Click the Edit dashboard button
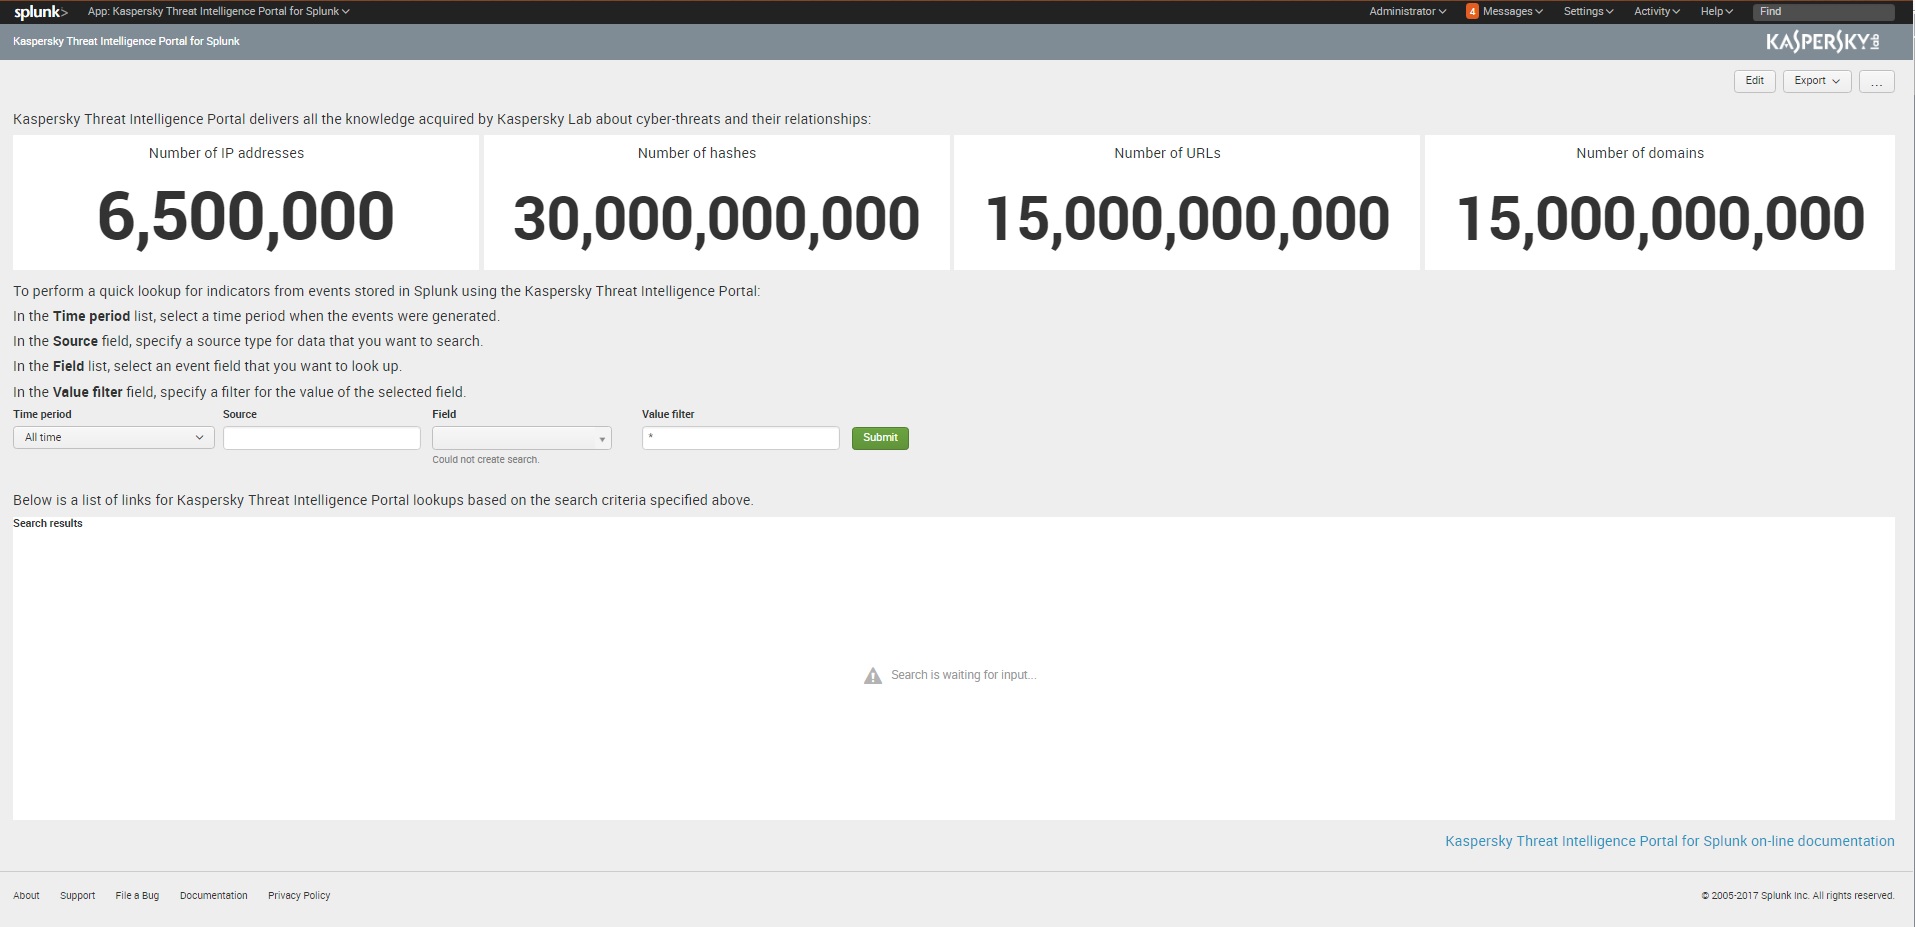Screen dimensions: 1915x927 (1754, 81)
